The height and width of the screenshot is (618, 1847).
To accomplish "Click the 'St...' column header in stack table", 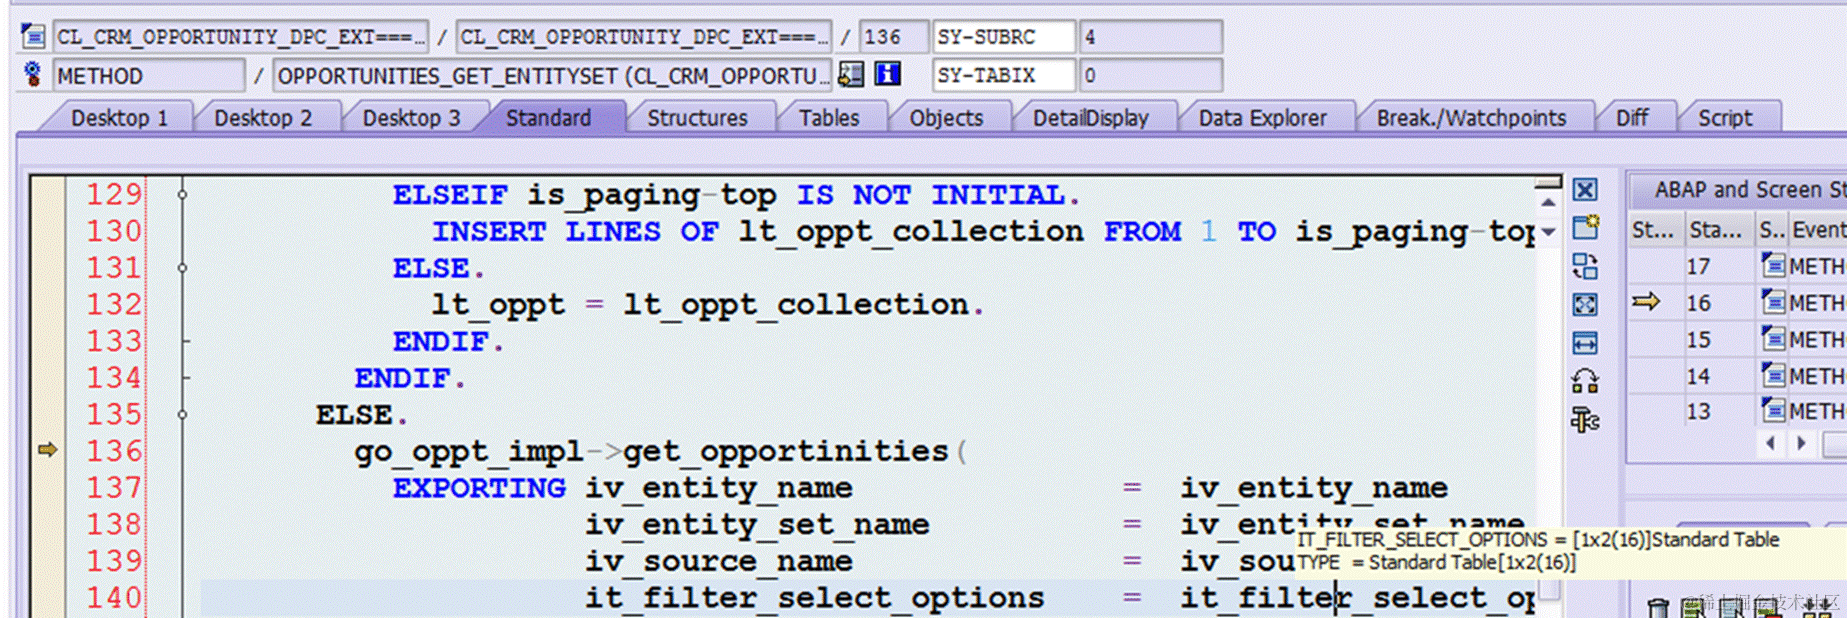I will pos(1655,230).
